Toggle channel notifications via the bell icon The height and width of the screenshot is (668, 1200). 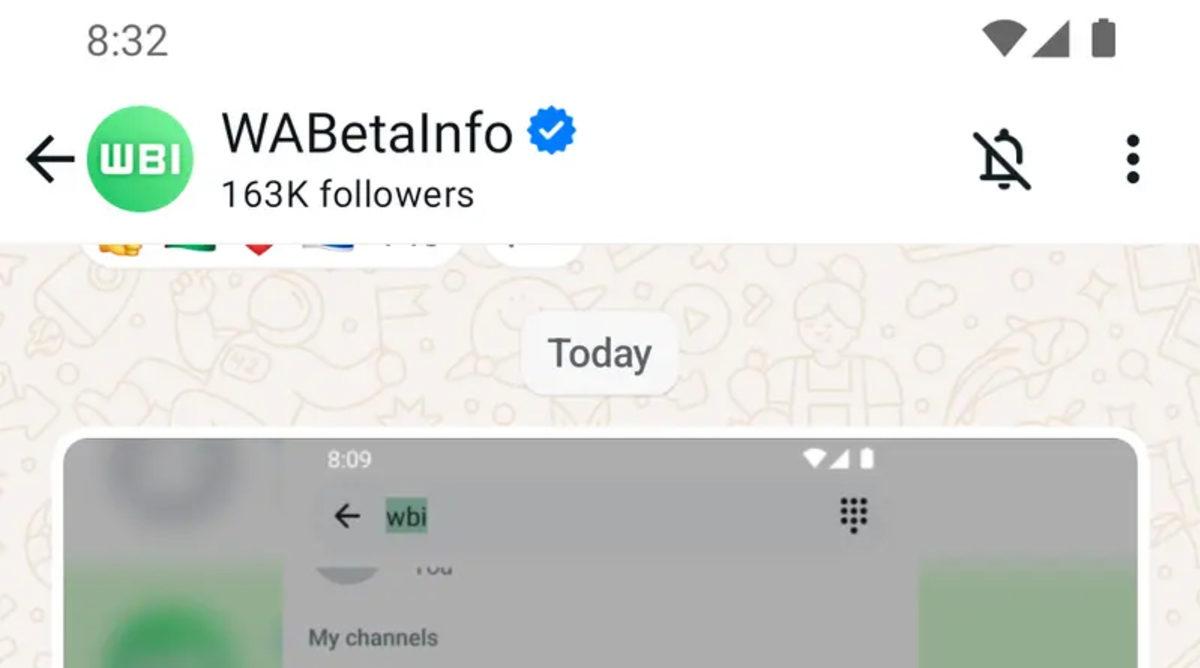[1003, 159]
